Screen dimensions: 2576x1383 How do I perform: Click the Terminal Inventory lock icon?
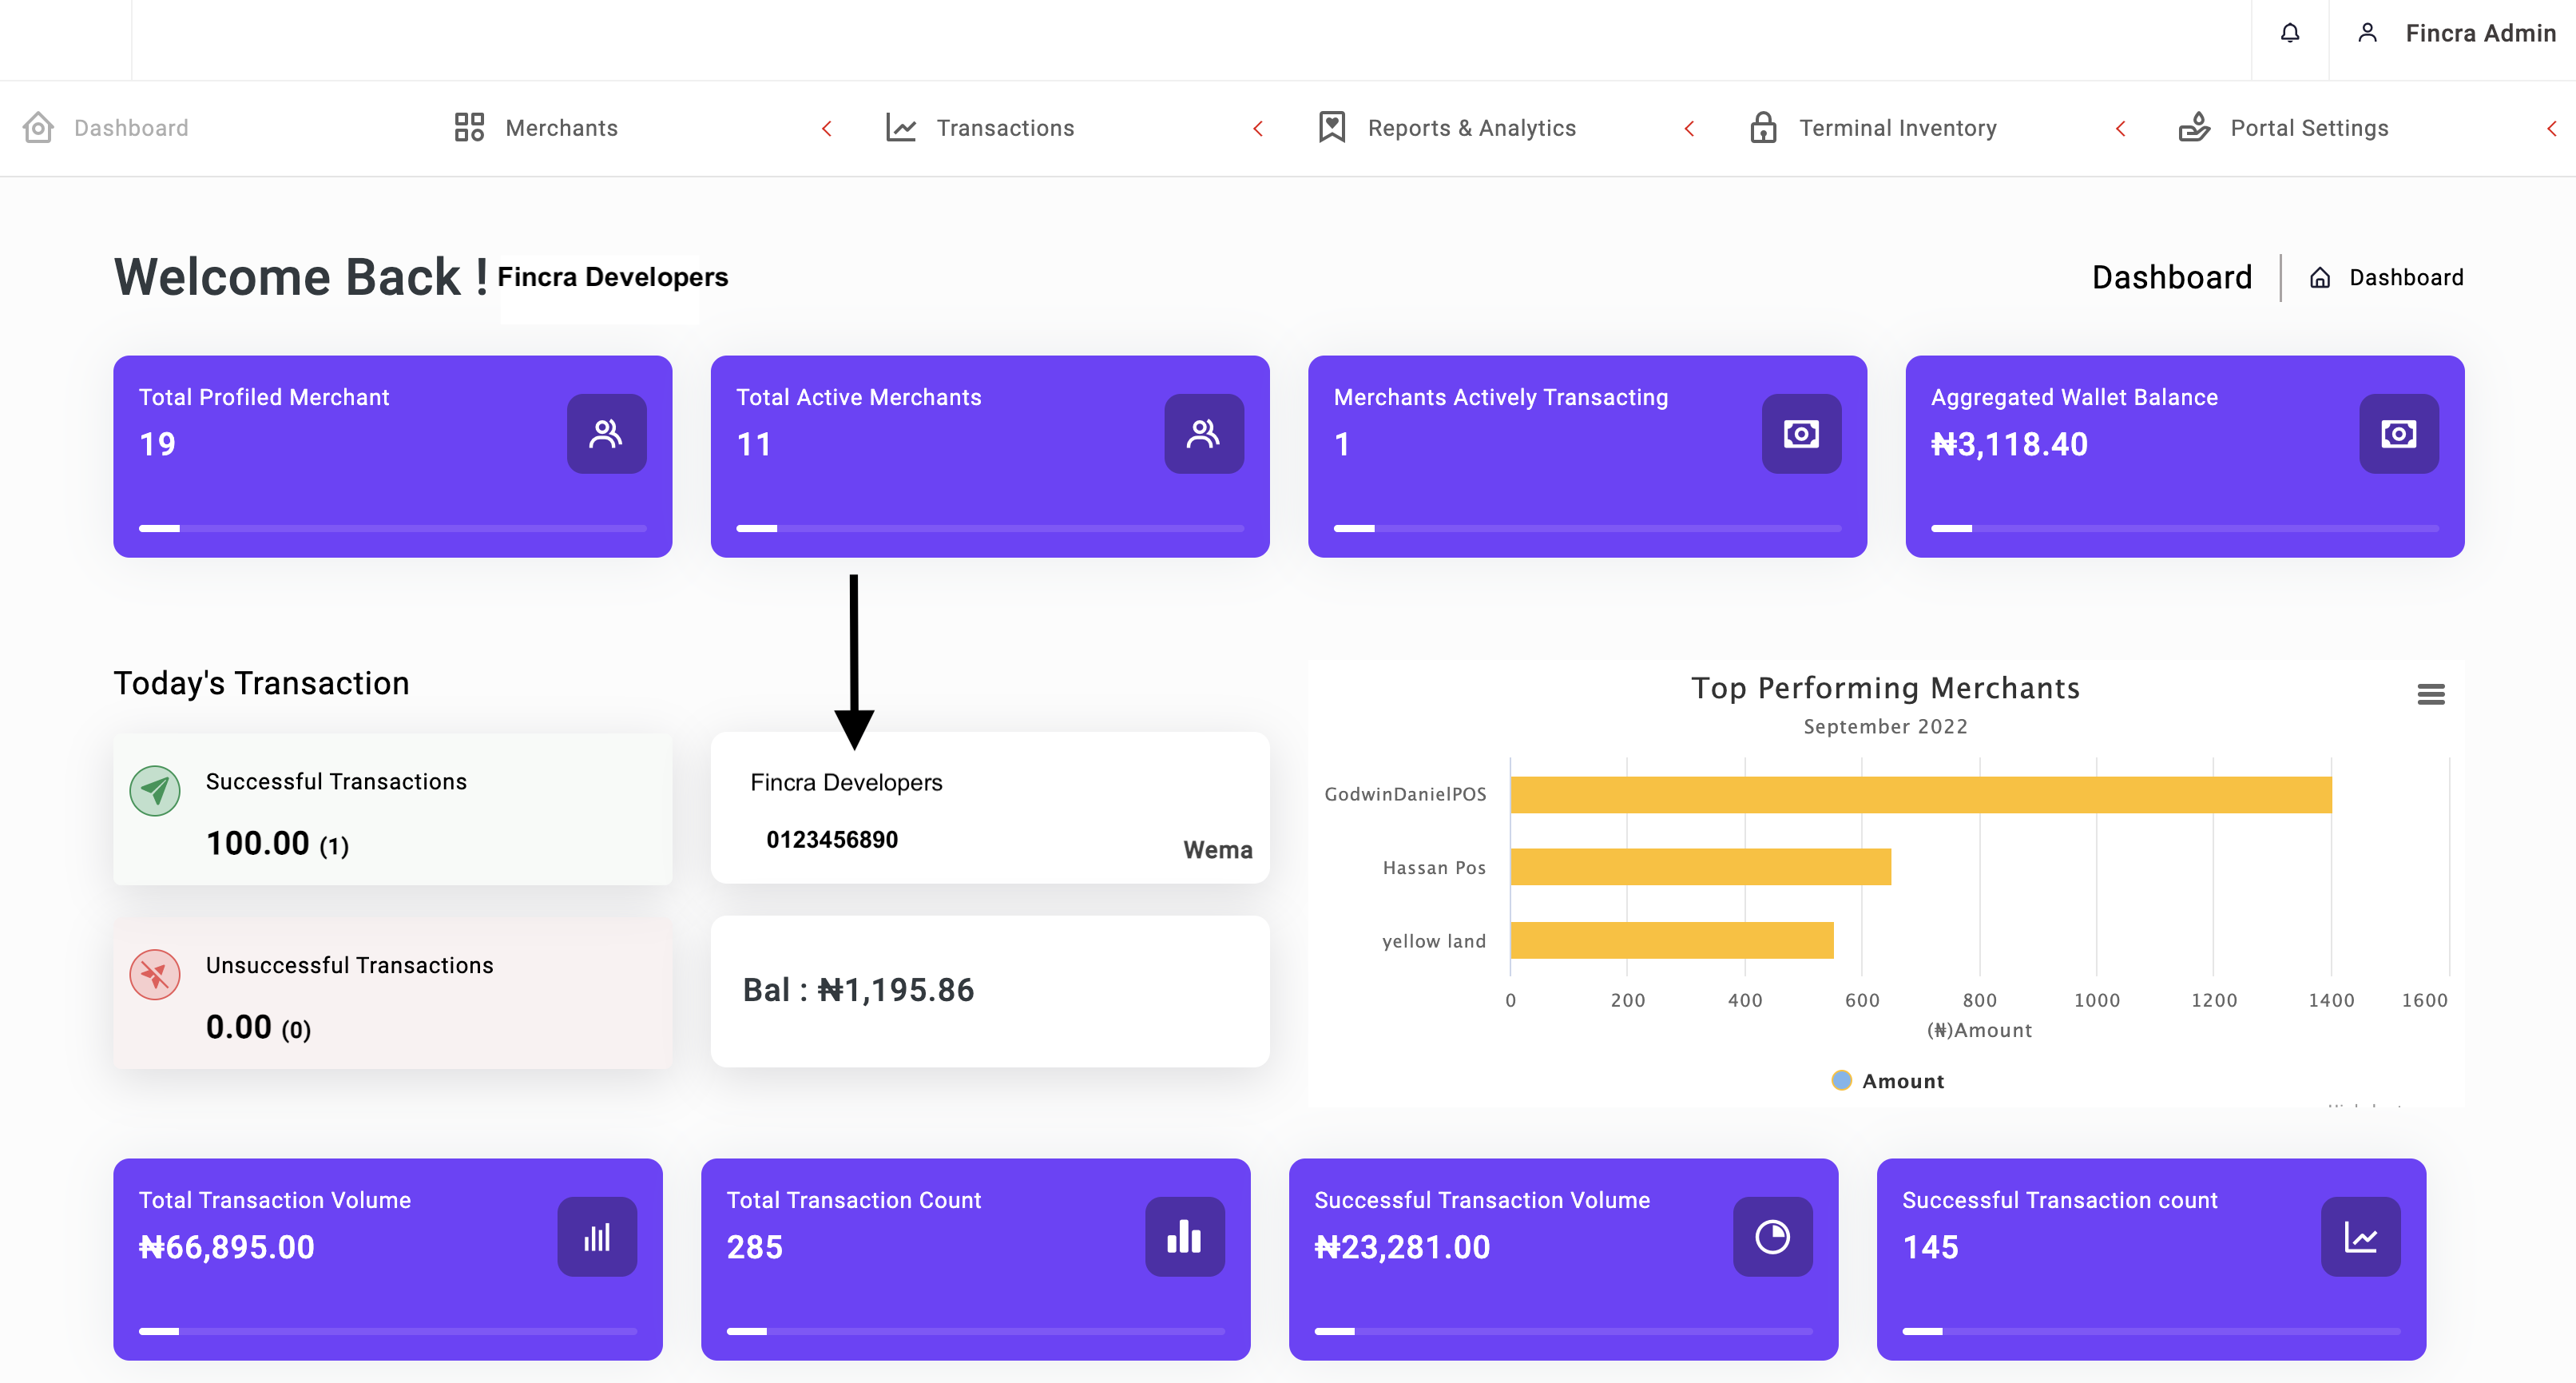coord(1763,128)
